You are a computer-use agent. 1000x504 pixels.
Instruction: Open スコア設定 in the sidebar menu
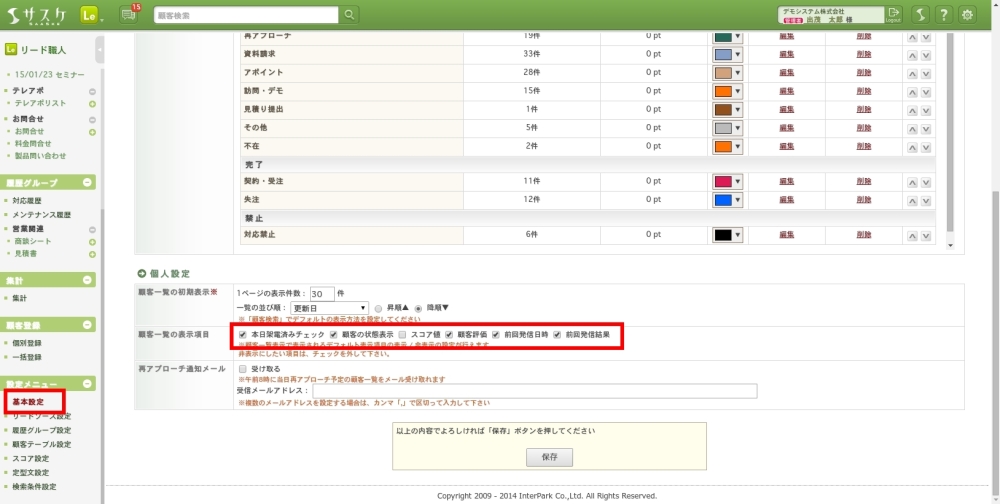pyautogui.click(x=31, y=458)
